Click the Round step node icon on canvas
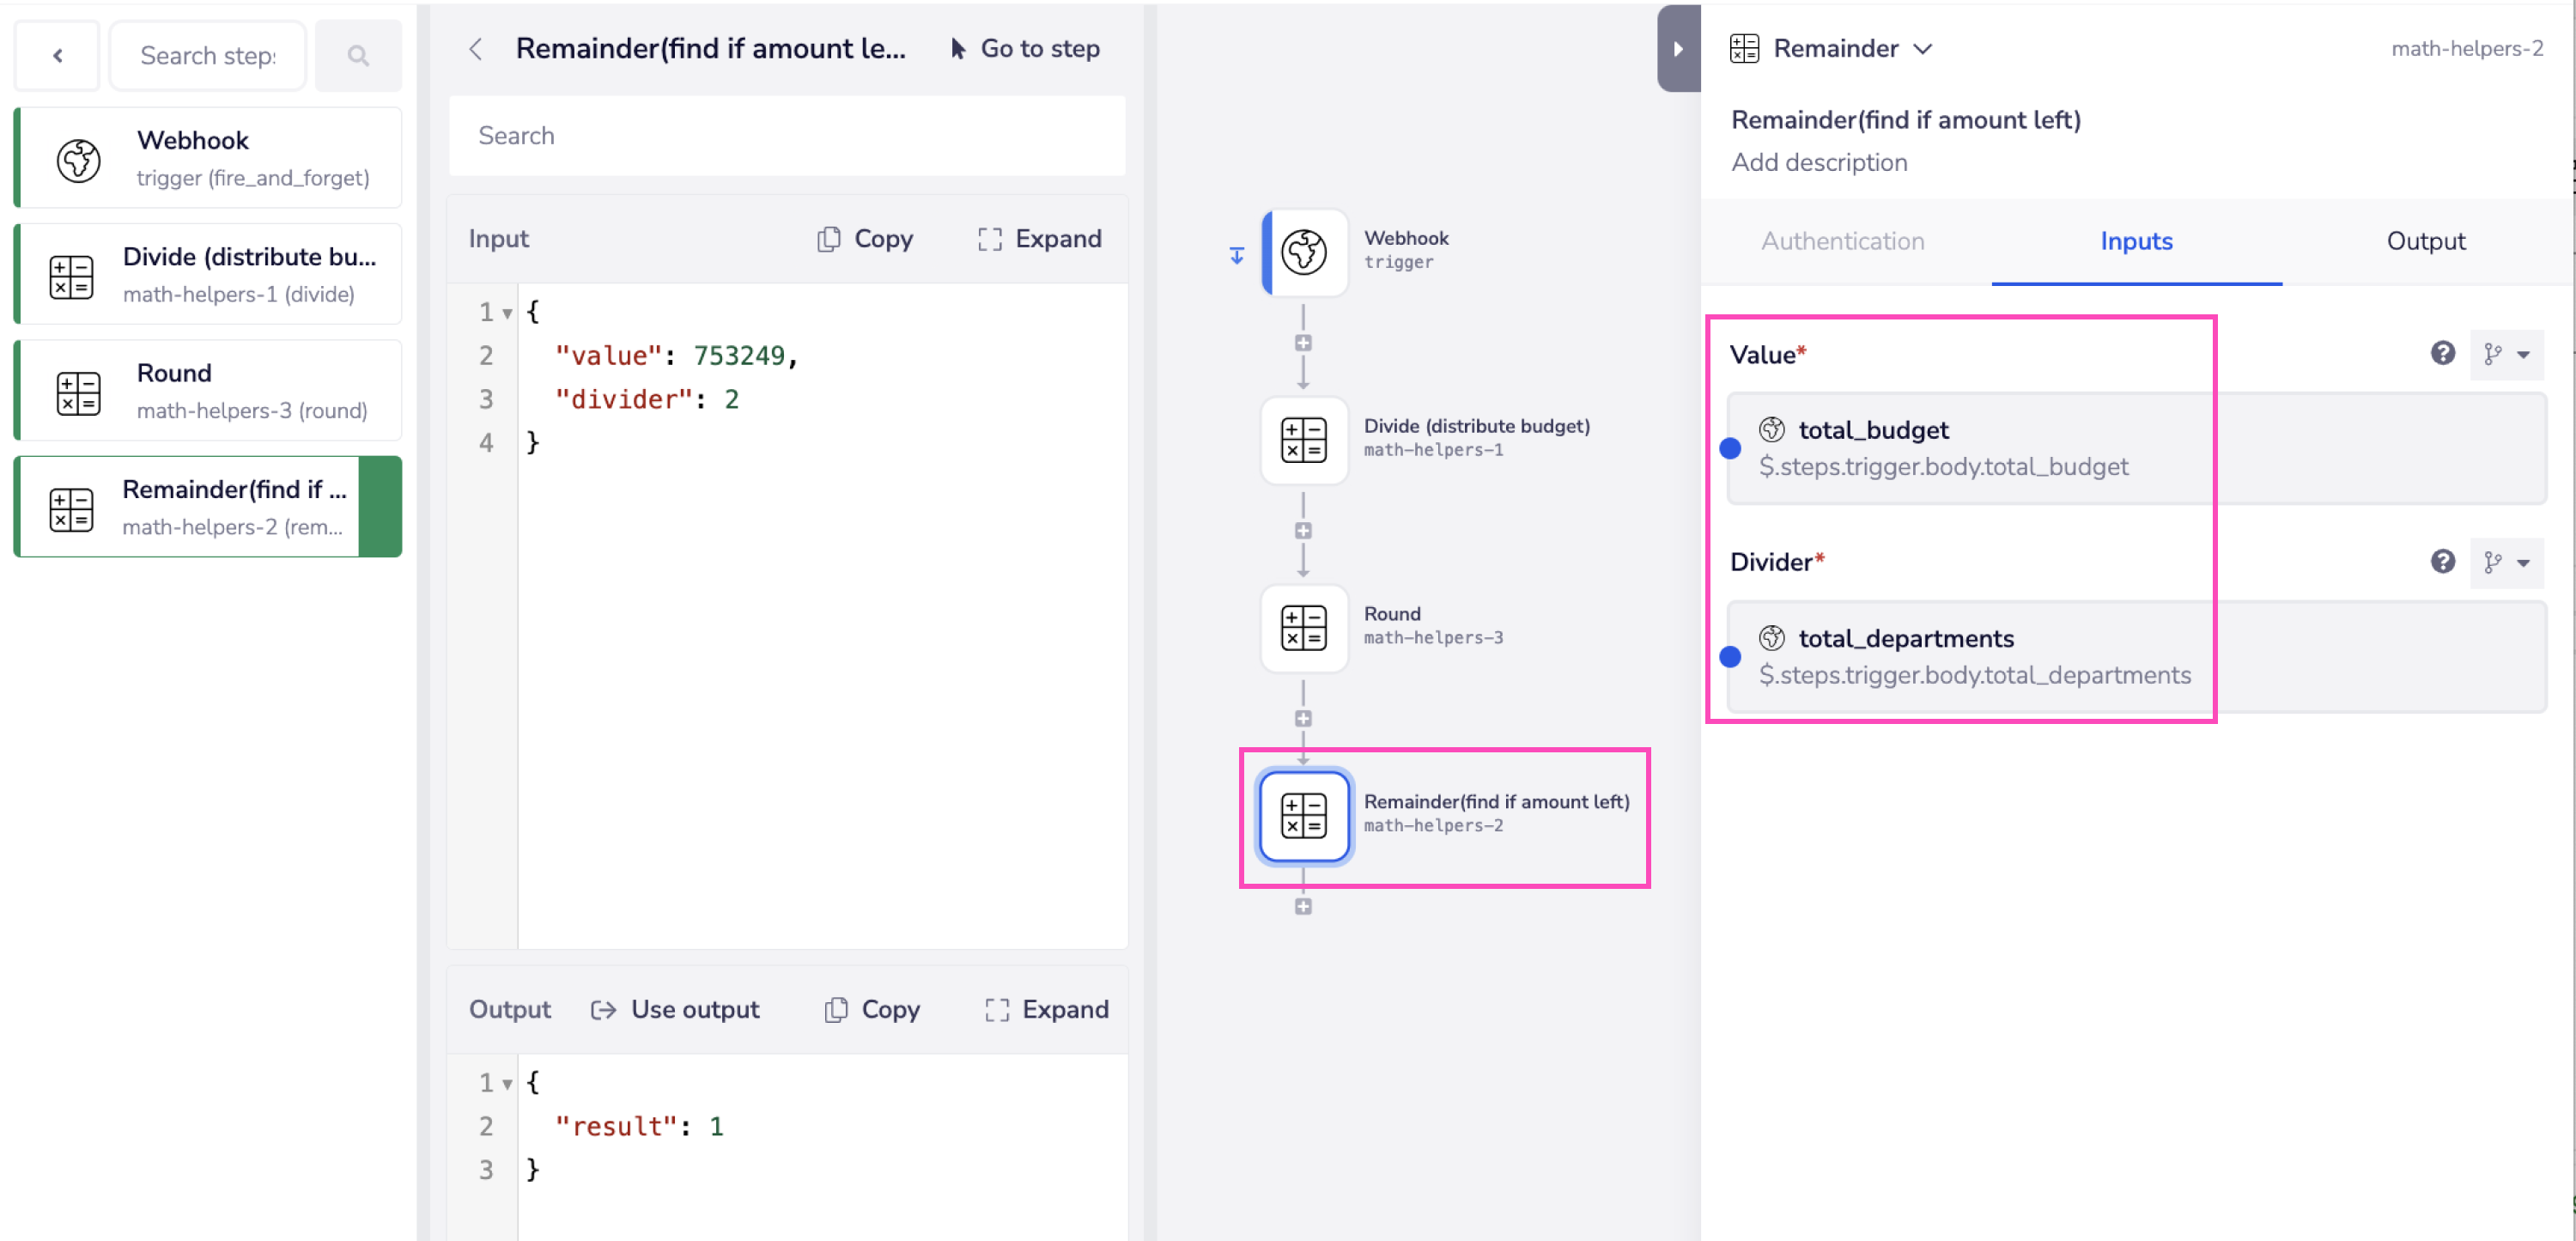 click(1304, 627)
